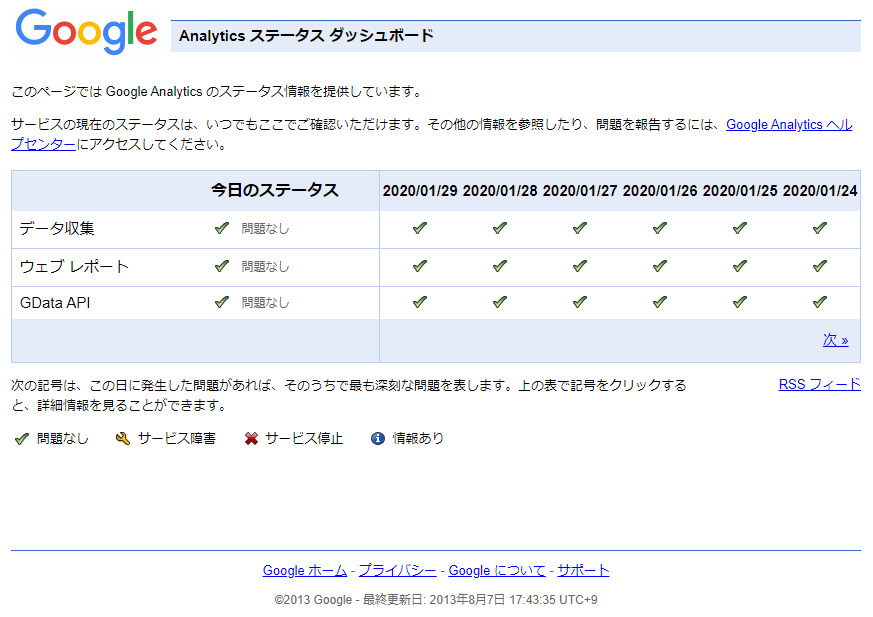Image resolution: width=873 pixels, height=617 pixels.
Task: Click the サービス停止 legend label
Action: click(x=304, y=439)
